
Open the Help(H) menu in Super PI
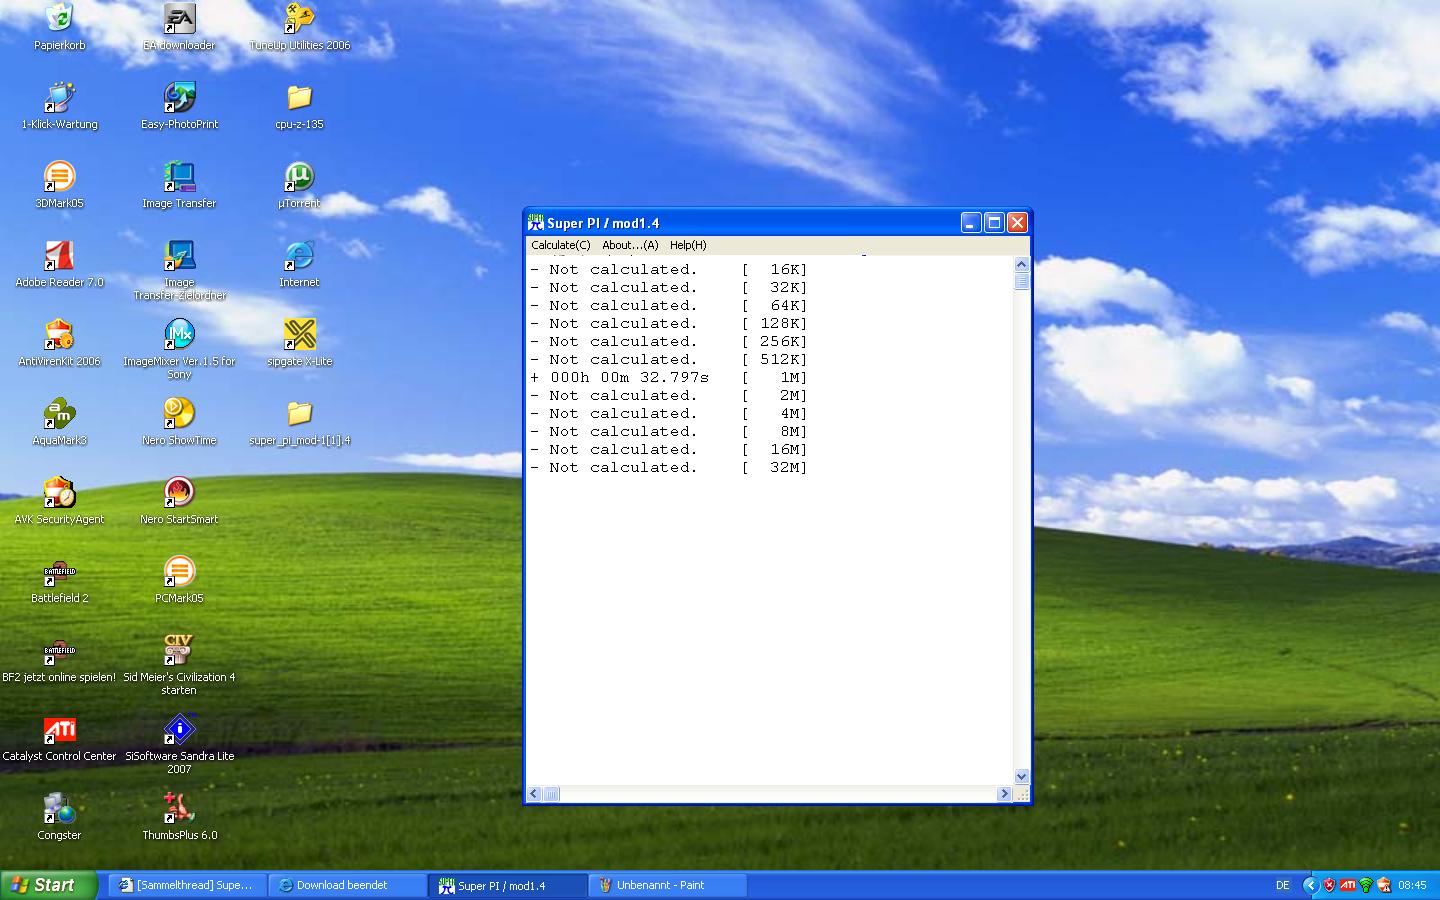[x=688, y=245]
